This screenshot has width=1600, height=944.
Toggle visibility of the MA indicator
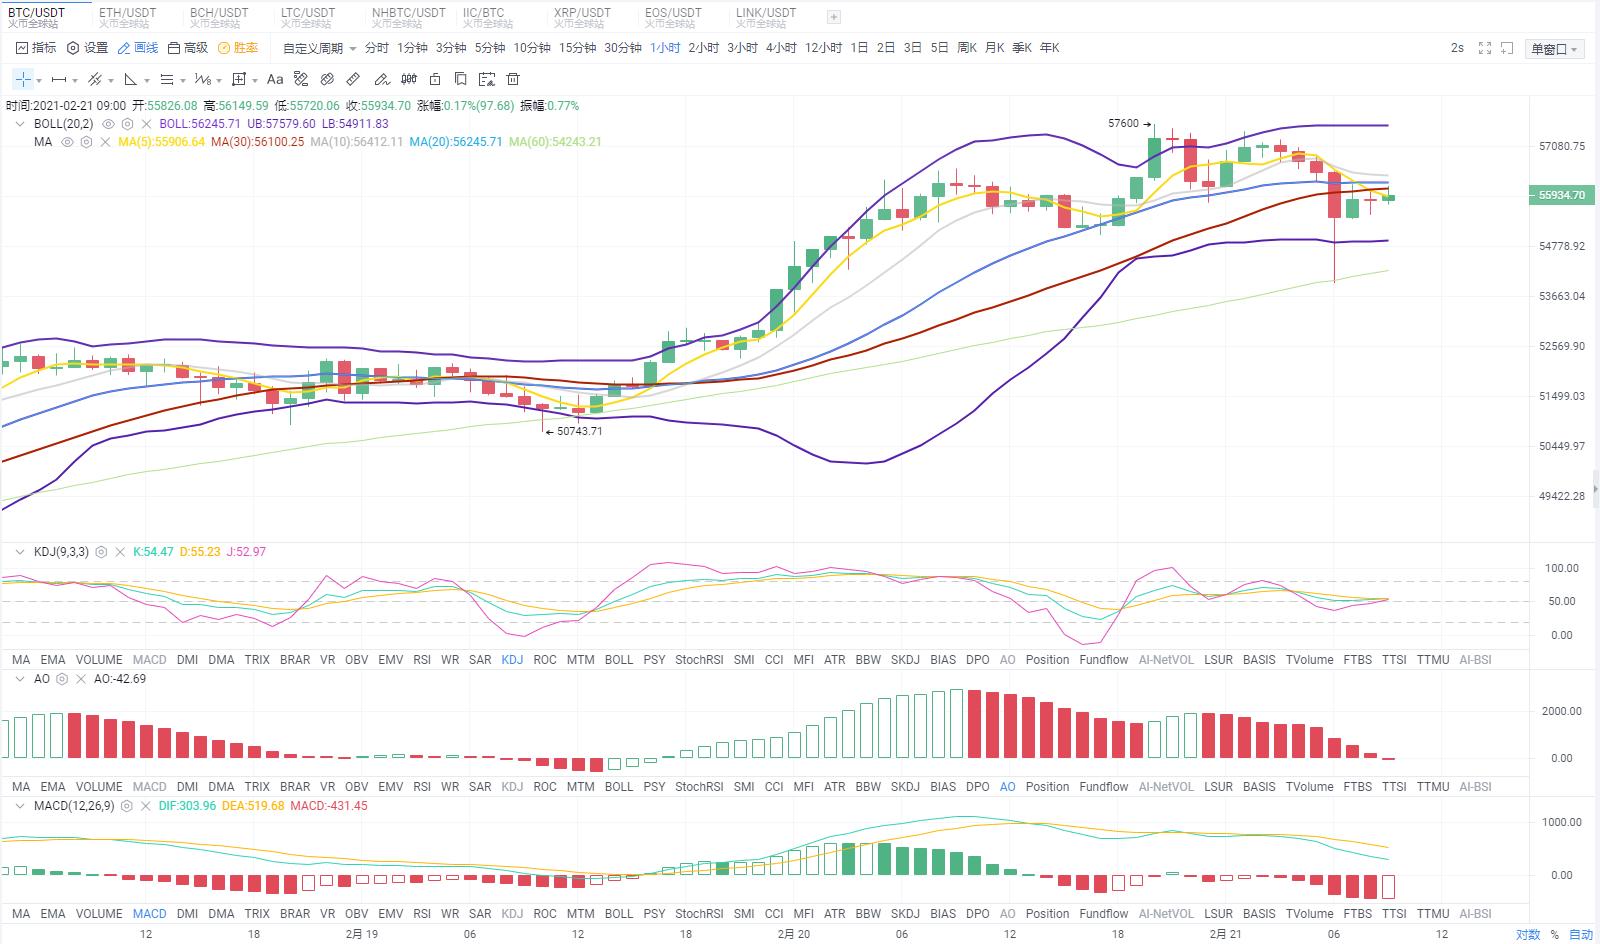pyautogui.click(x=67, y=142)
